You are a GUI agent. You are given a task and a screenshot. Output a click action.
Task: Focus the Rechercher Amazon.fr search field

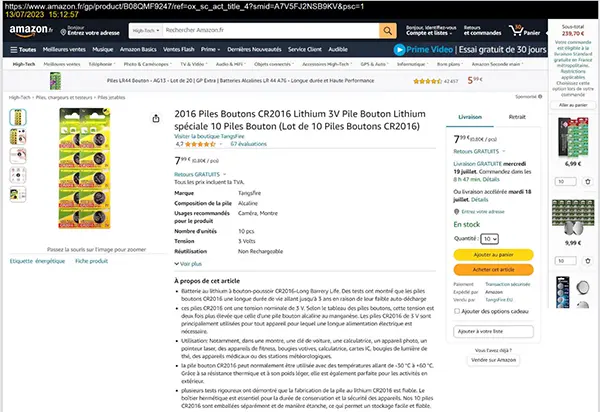point(271,31)
